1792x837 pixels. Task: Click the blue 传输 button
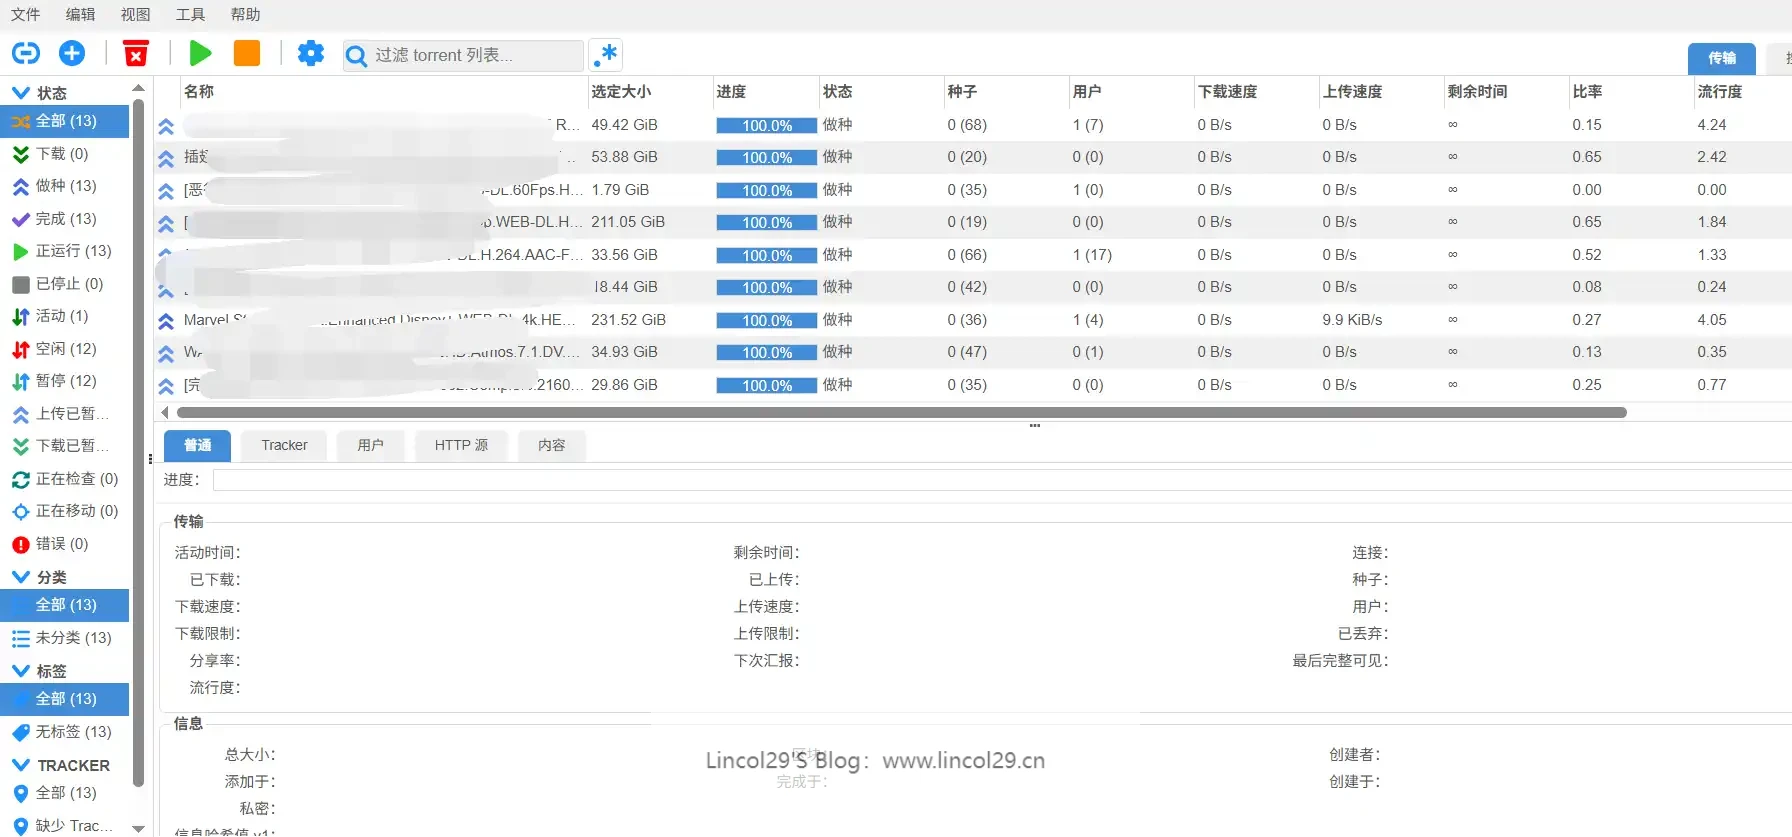[1721, 58]
